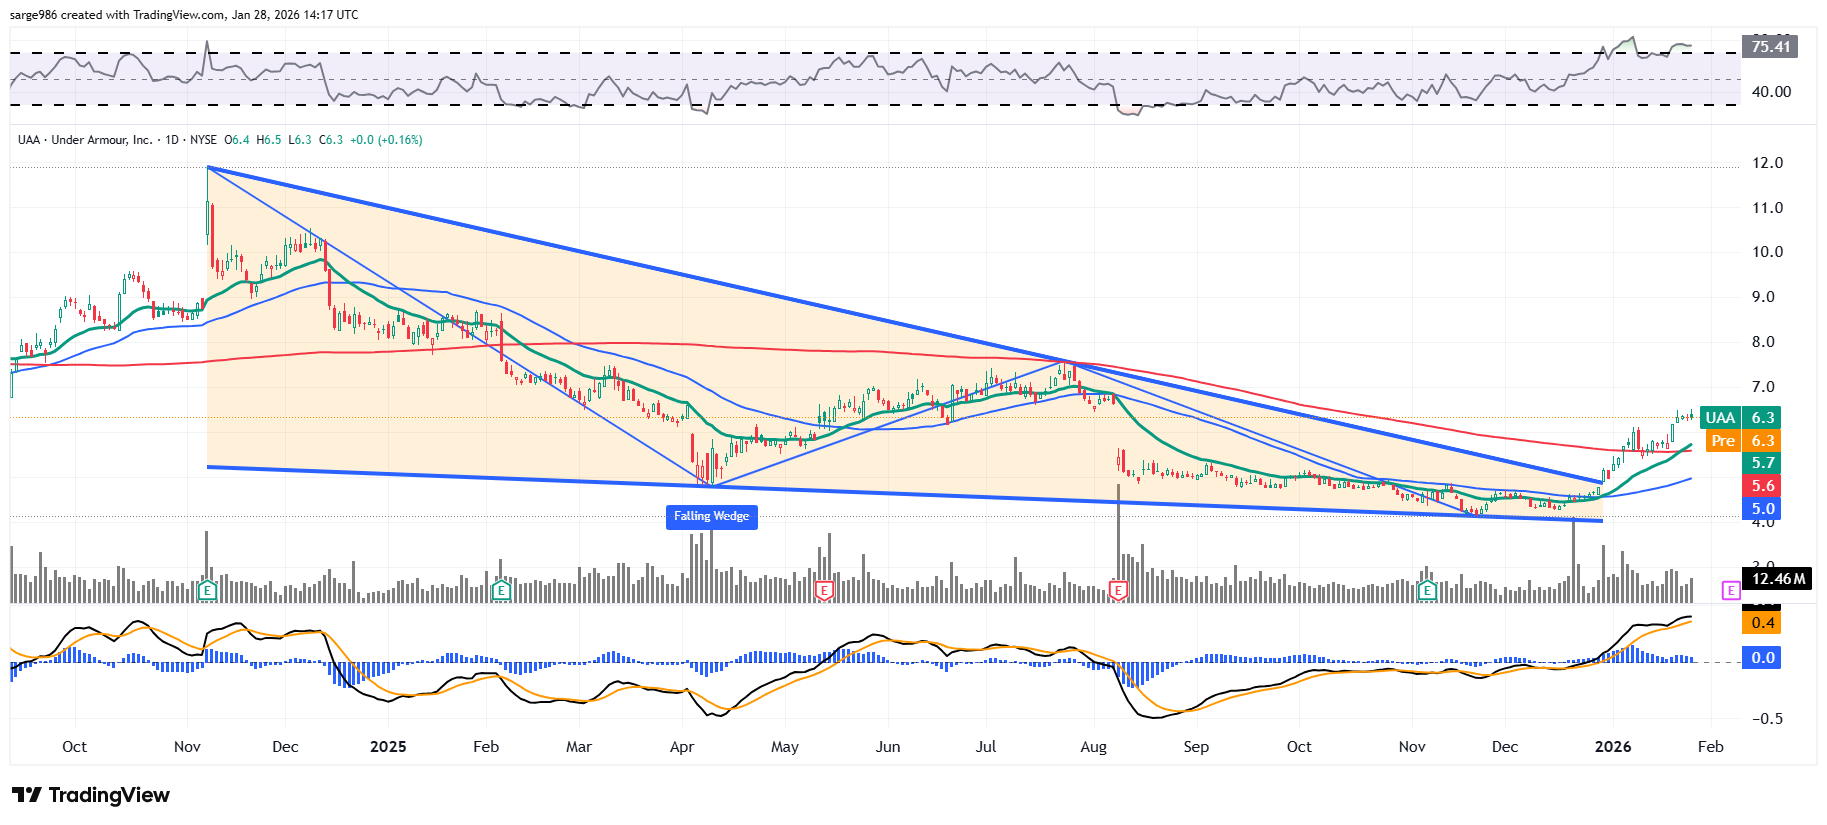Click the green moving average label 5.7

click(x=1762, y=463)
